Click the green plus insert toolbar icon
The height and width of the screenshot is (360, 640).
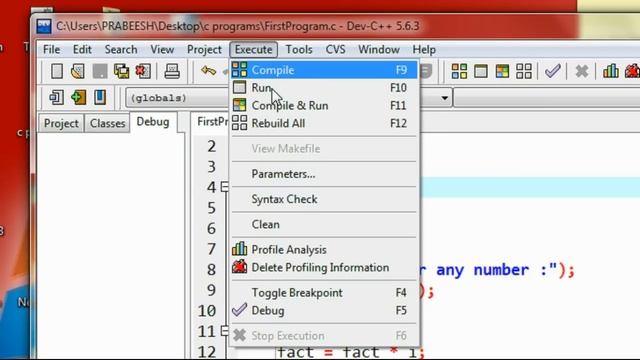click(78, 97)
